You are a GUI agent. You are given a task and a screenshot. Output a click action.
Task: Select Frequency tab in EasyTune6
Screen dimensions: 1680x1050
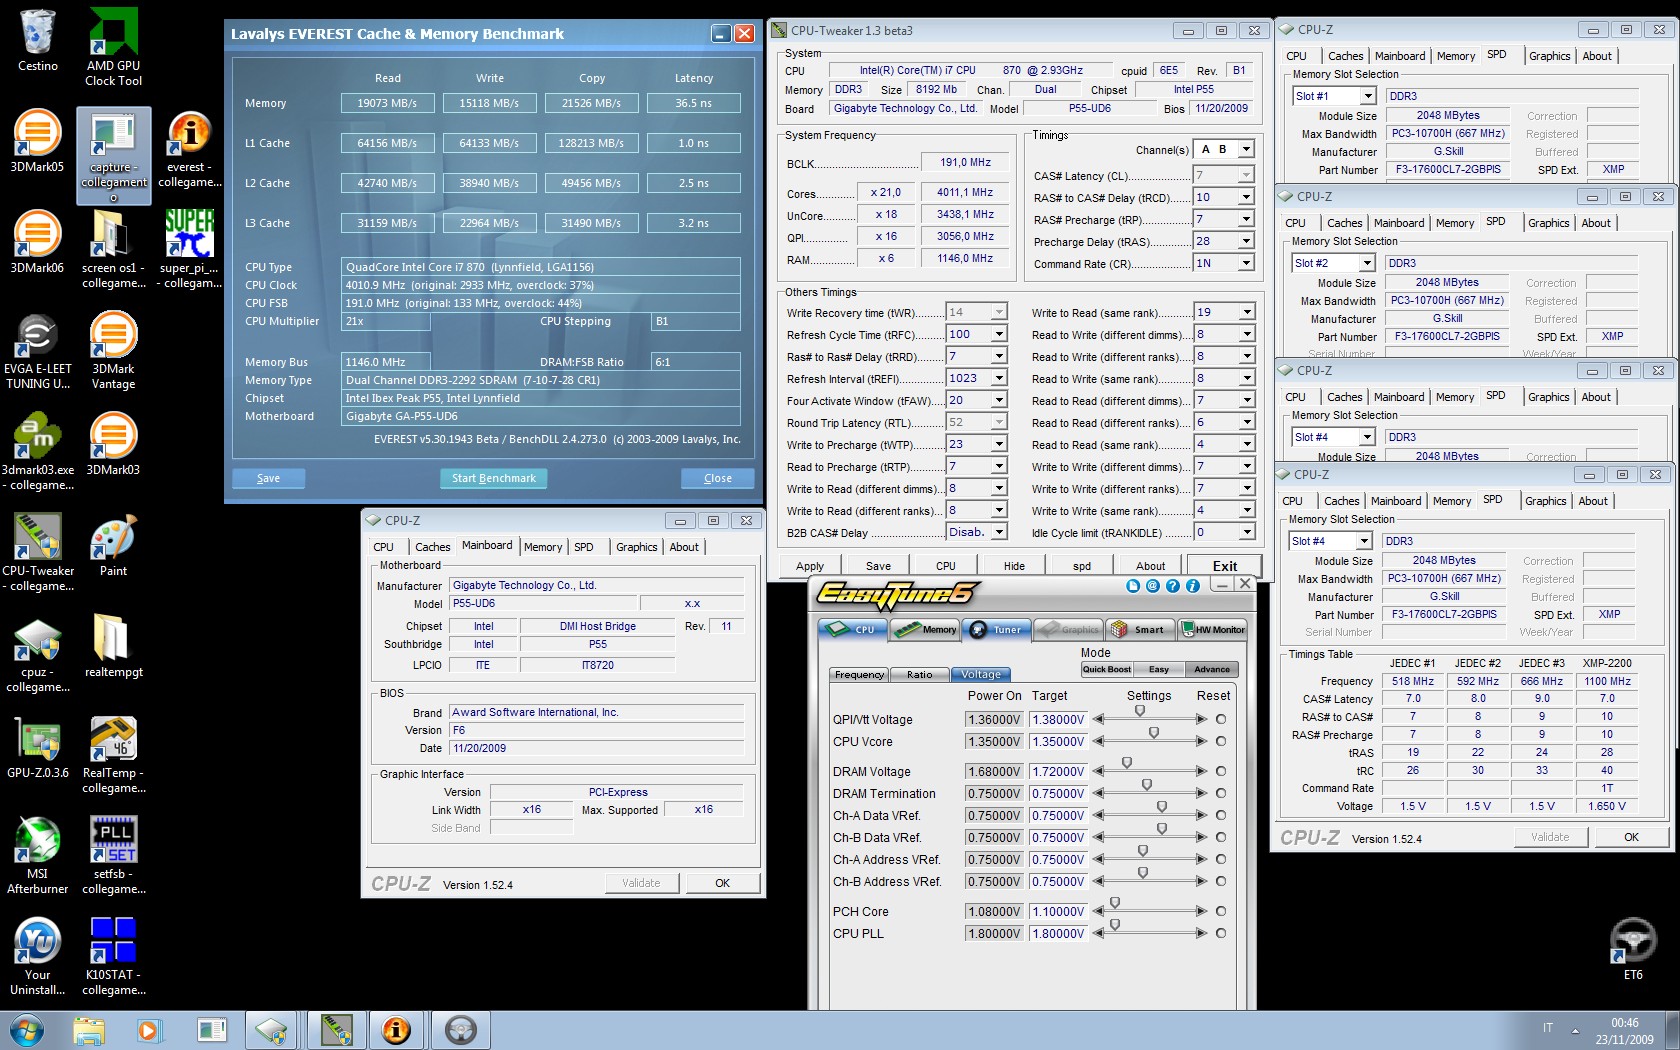point(859,674)
